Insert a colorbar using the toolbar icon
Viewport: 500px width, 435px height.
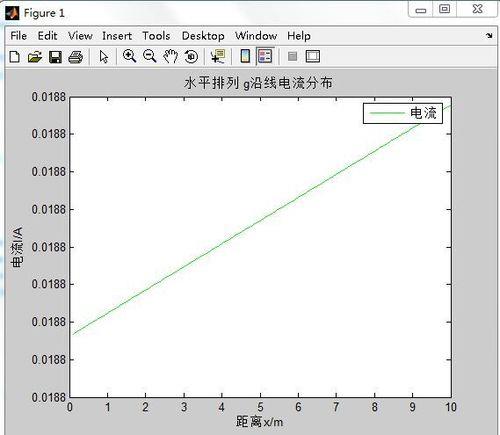point(245,56)
